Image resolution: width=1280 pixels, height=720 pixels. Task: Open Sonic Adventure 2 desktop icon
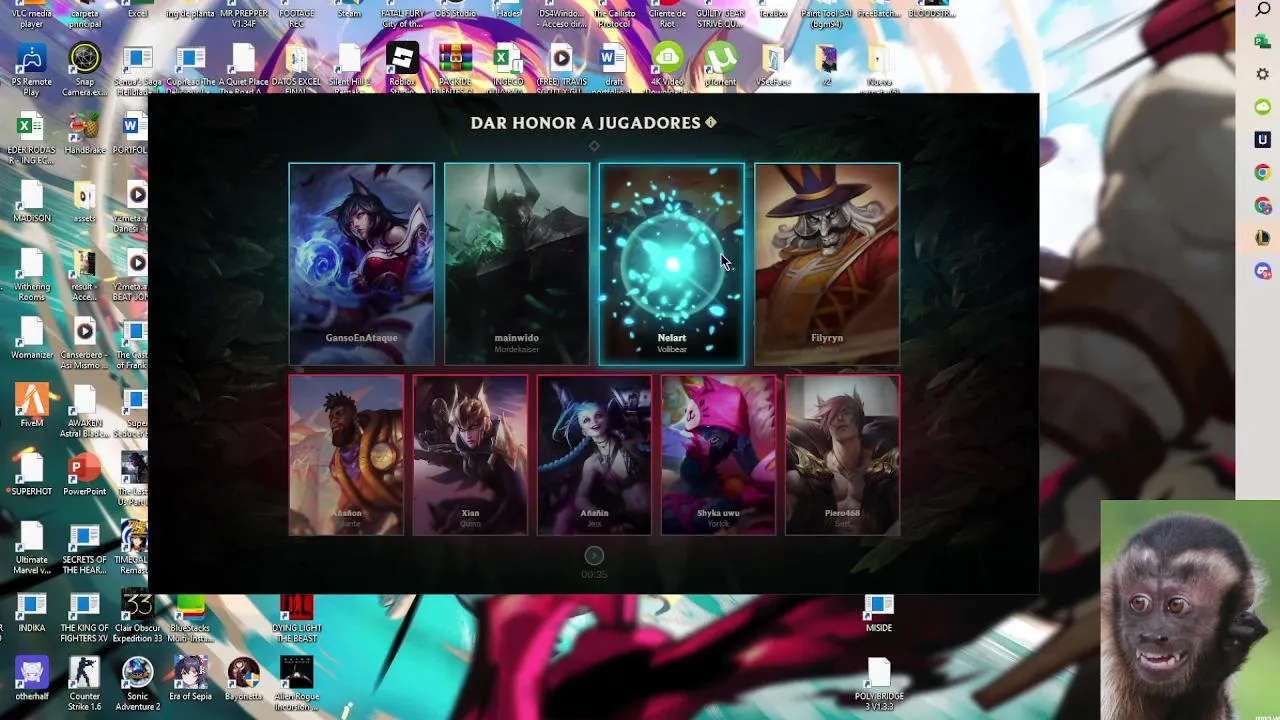pos(137,685)
